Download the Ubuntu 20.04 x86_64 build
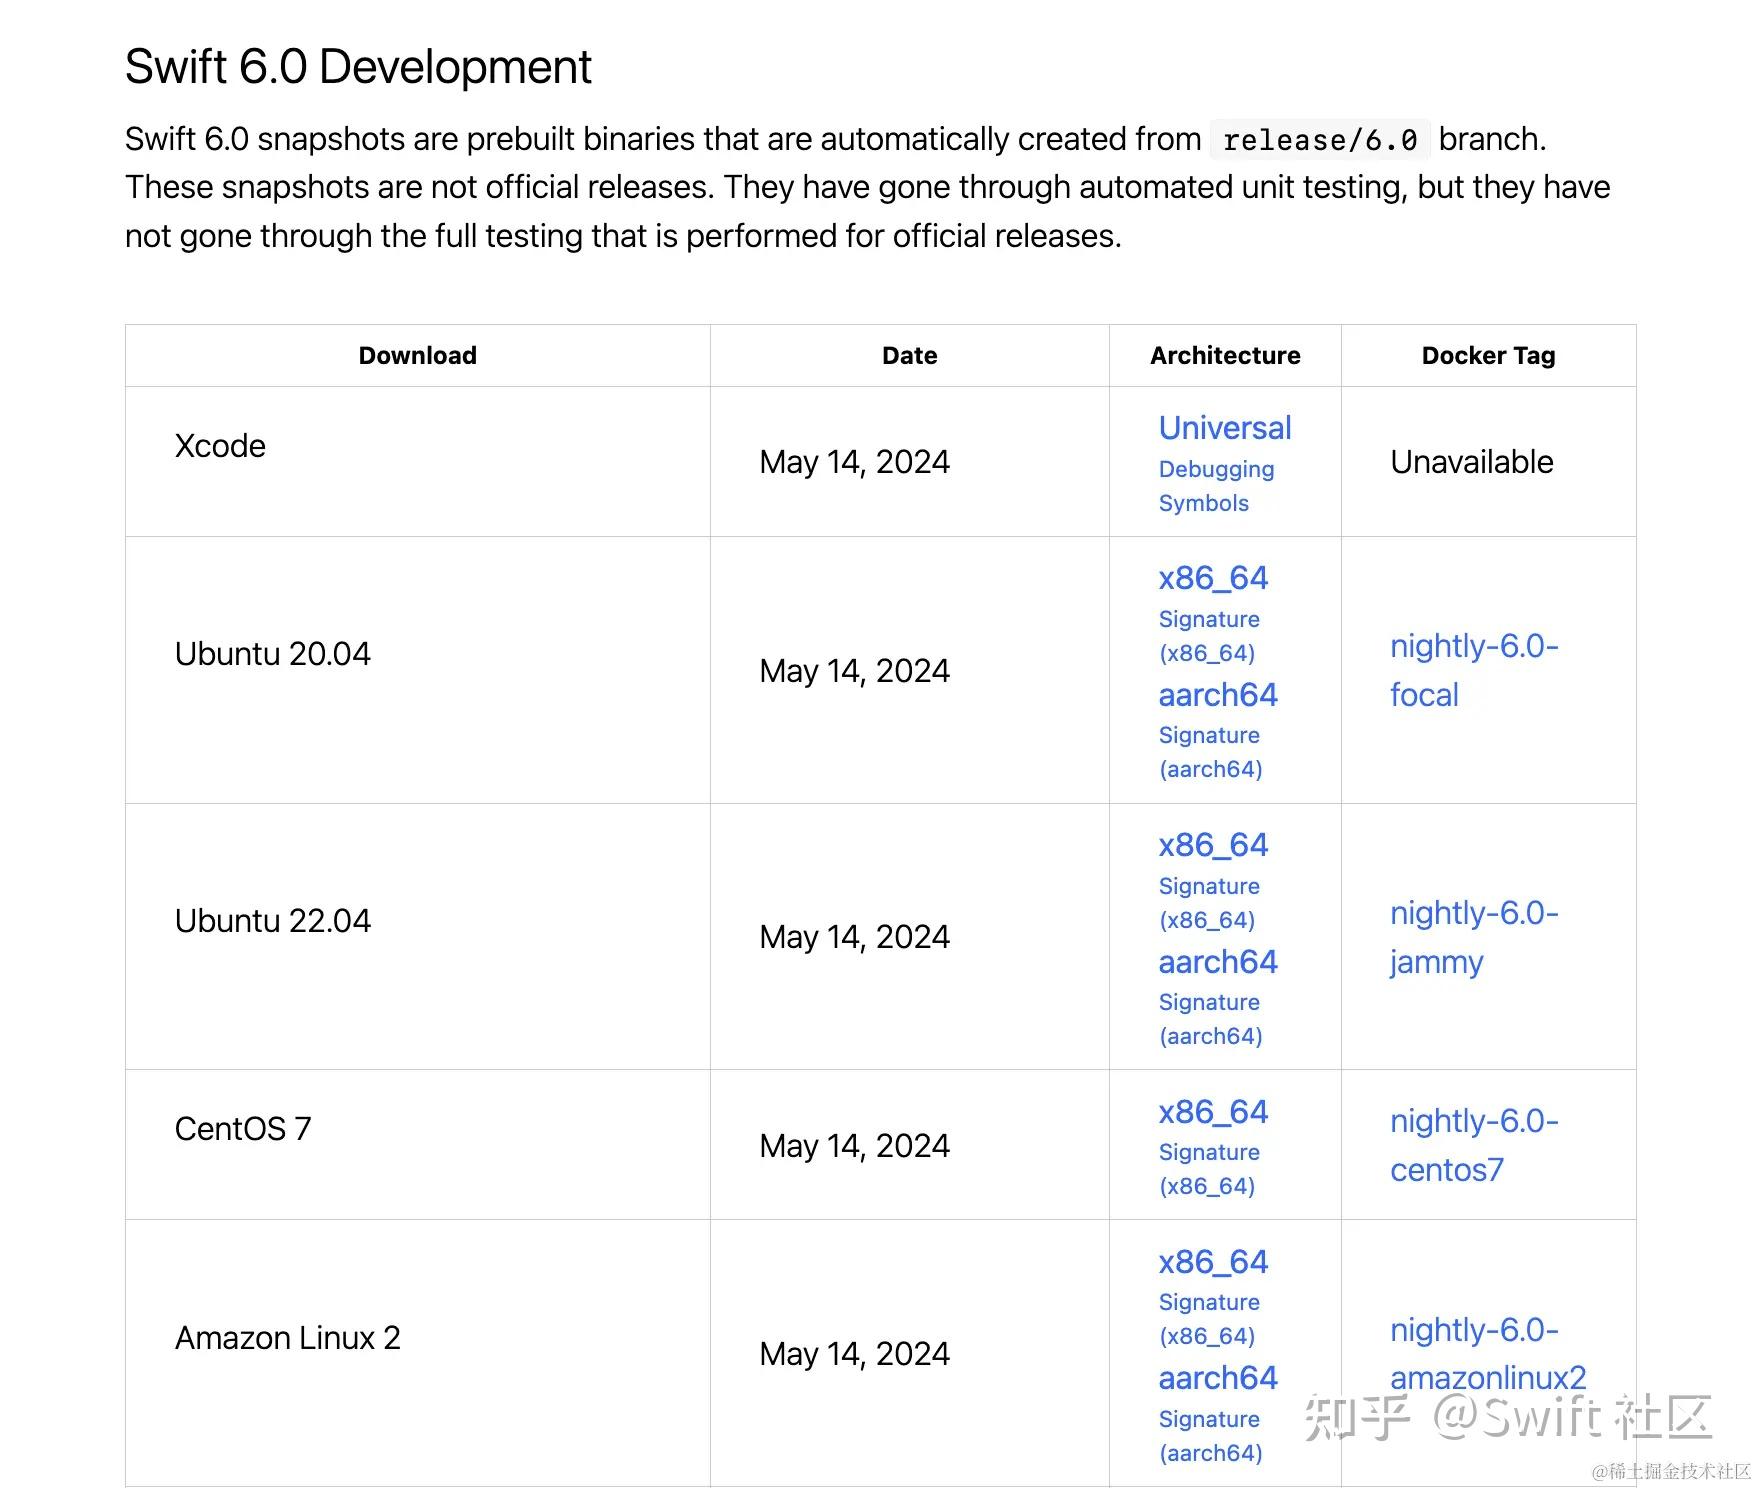This screenshot has width=1758, height=1488. [x=1212, y=578]
